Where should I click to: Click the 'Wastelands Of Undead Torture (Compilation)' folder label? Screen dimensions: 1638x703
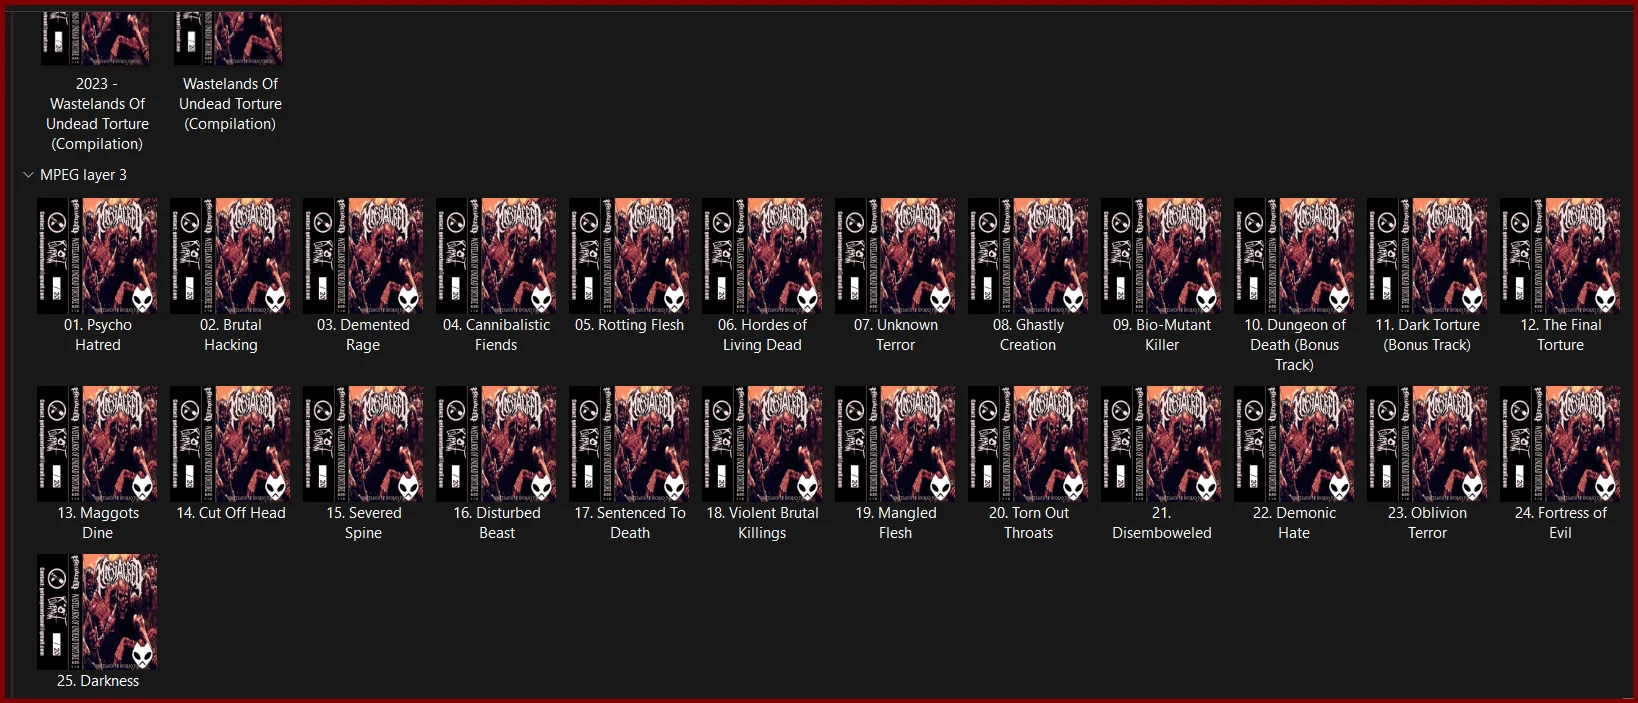(x=230, y=104)
